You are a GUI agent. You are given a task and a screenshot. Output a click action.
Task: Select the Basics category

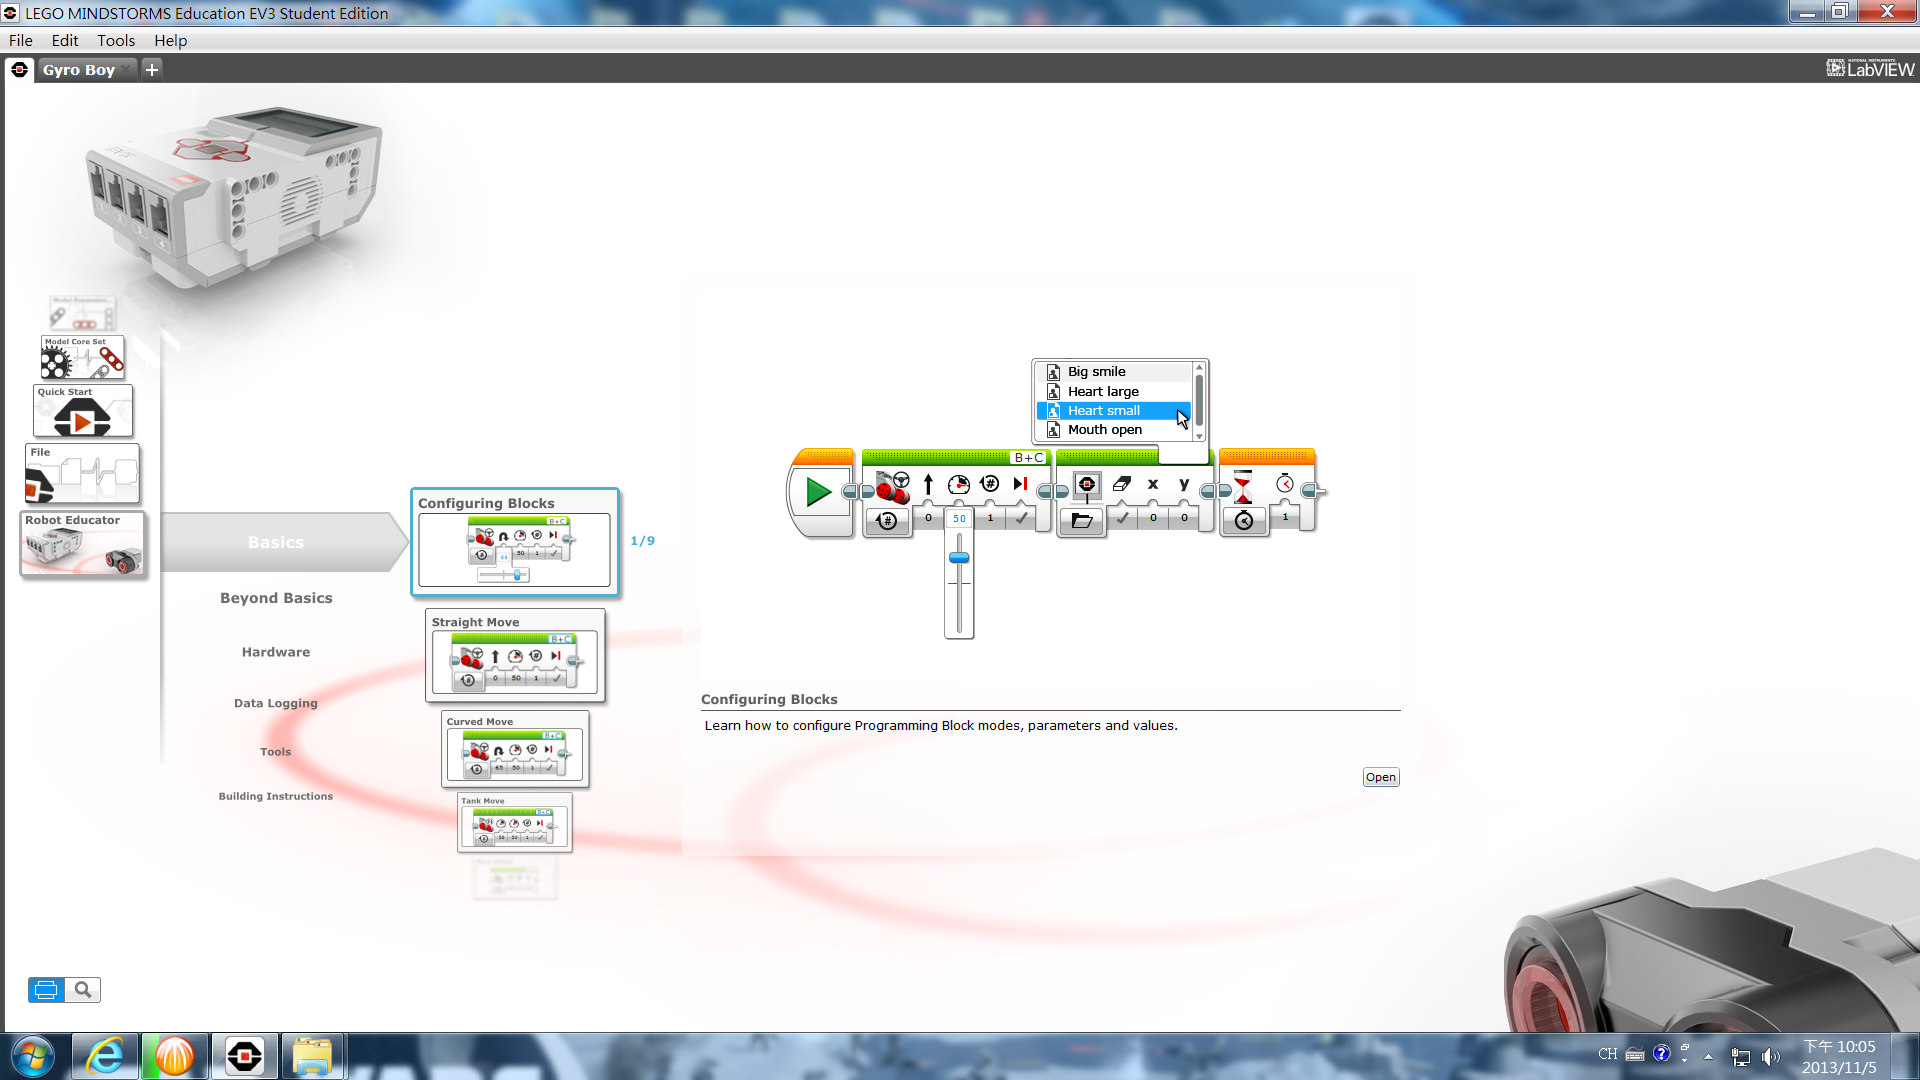pyautogui.click(x=276, y=542)
